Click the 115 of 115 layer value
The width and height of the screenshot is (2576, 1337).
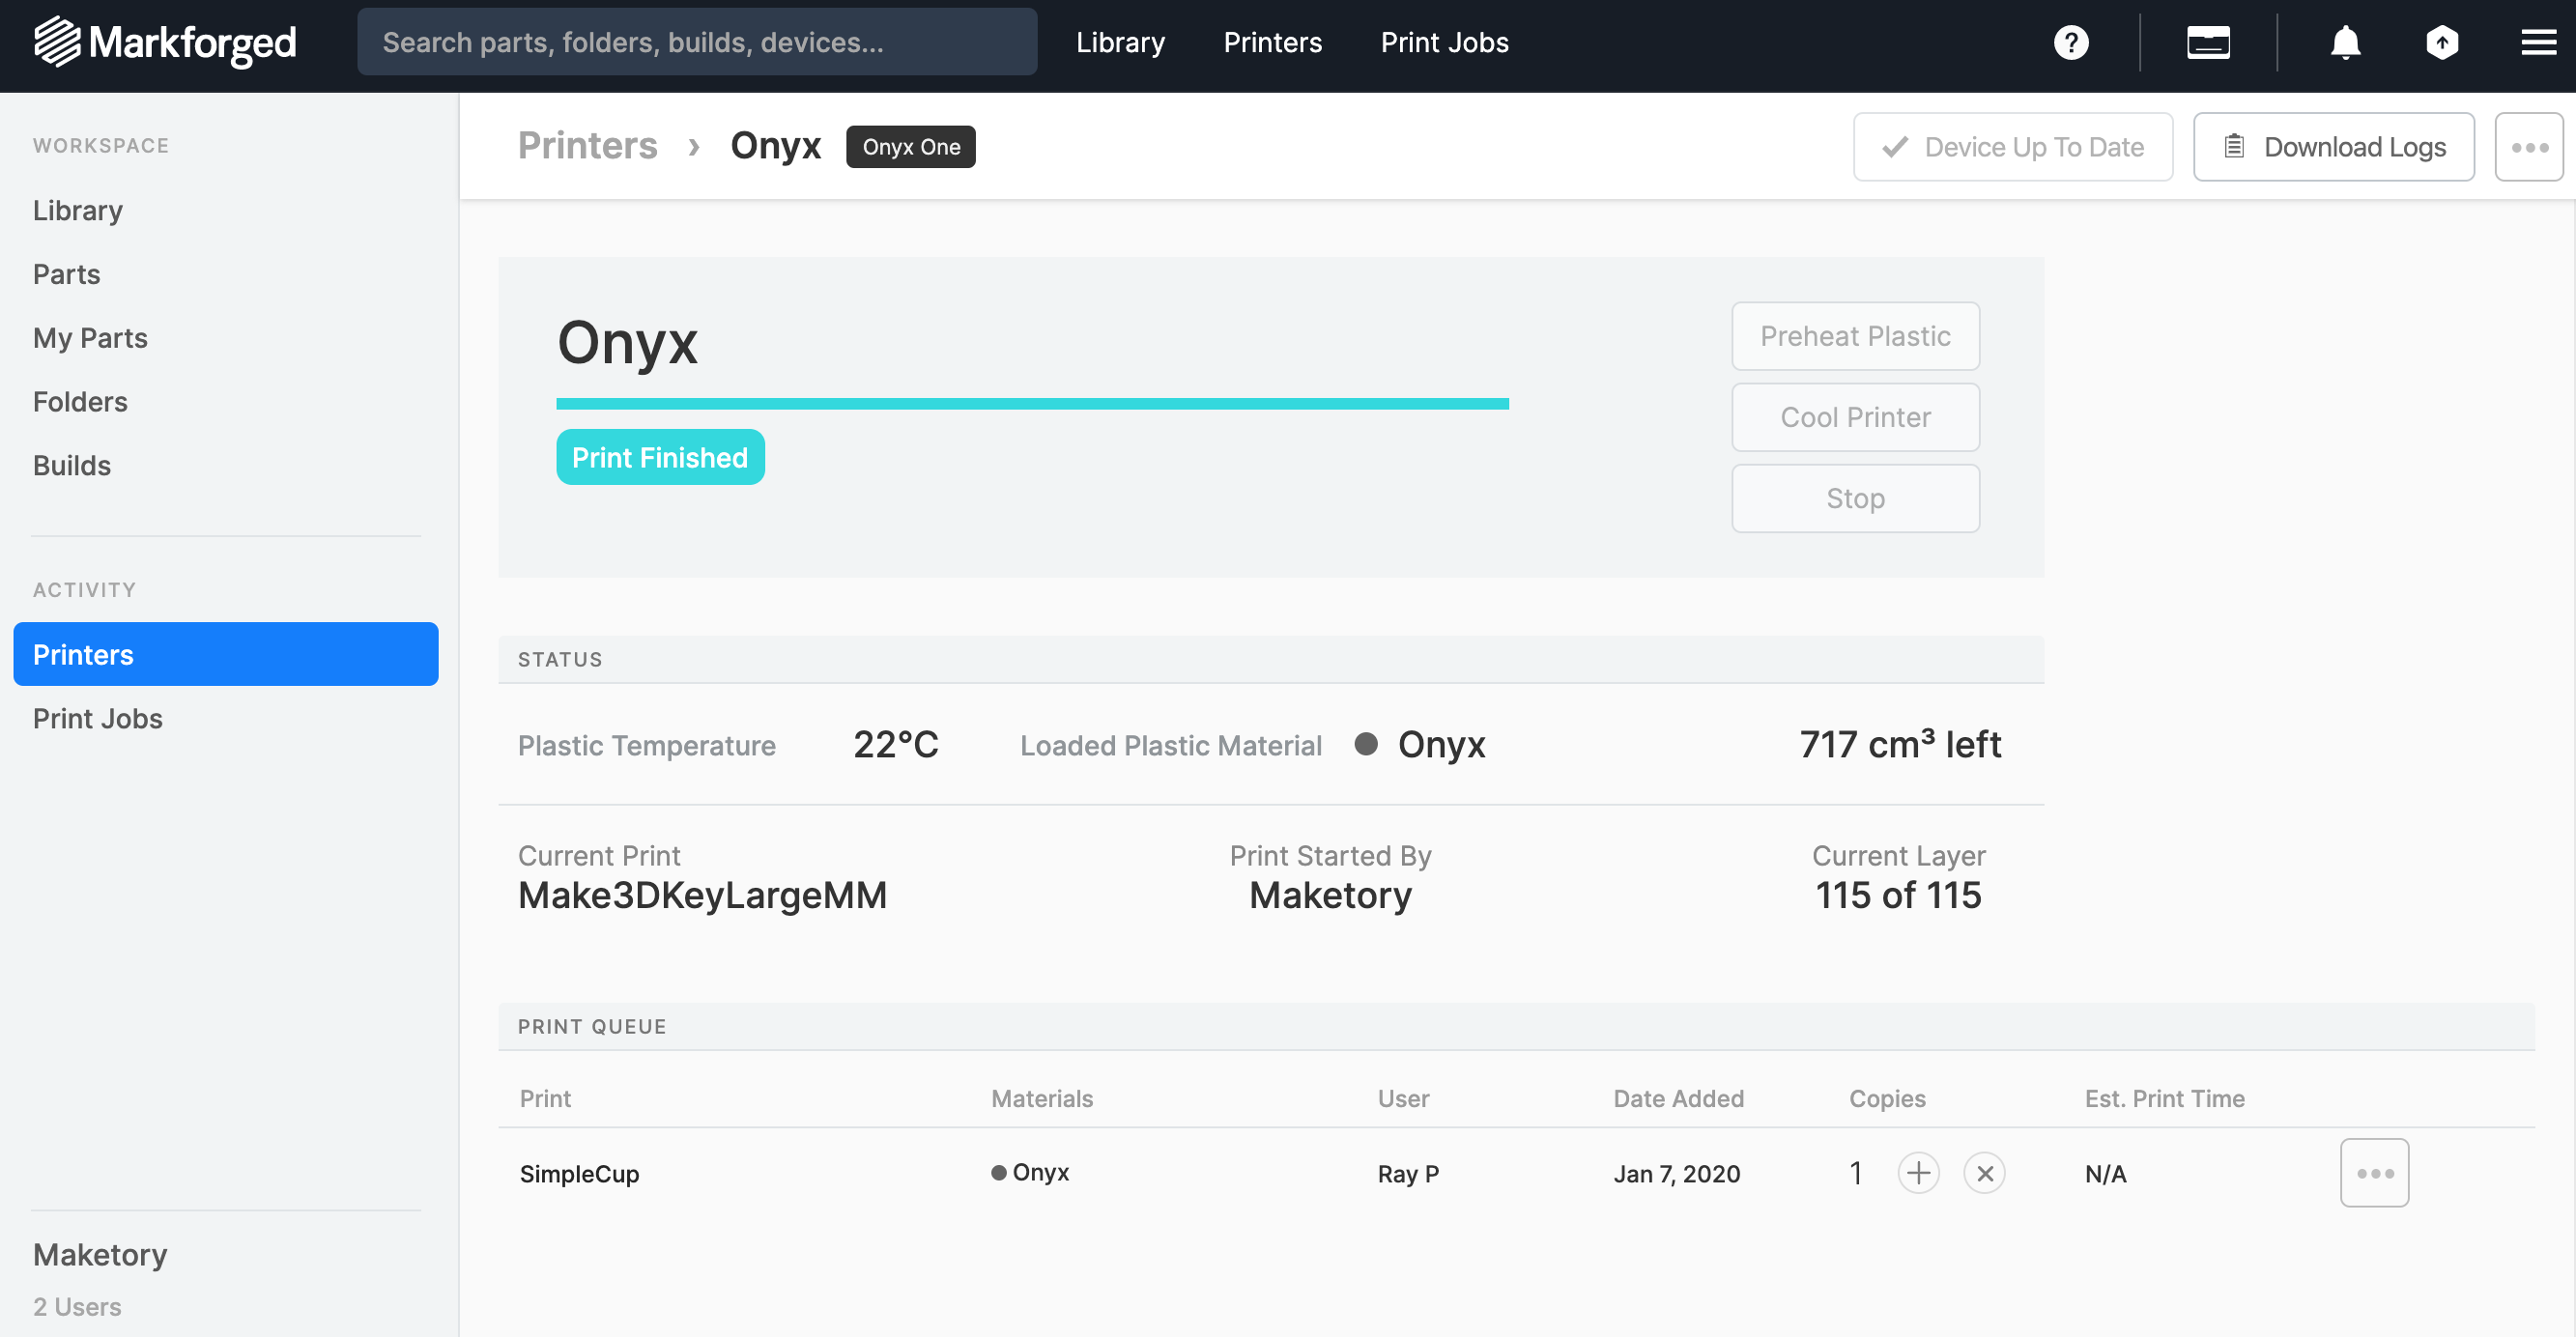click(1898, 896)
